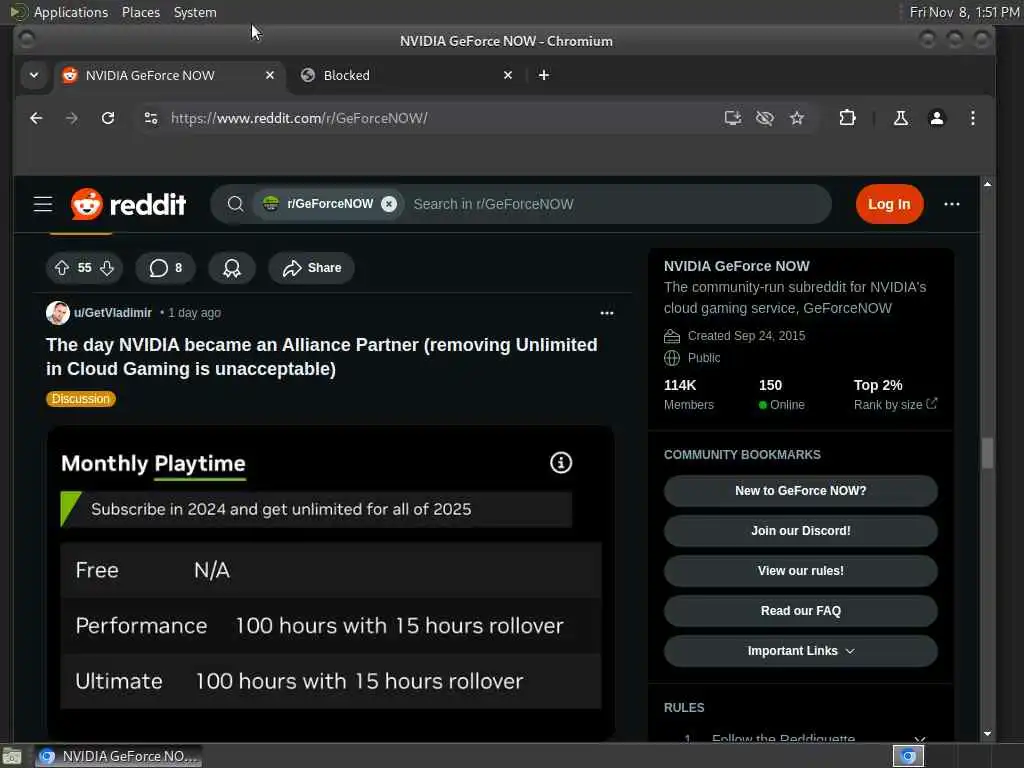
Task: Click the browser forward arrow
Action: click(x=72, y=118)
